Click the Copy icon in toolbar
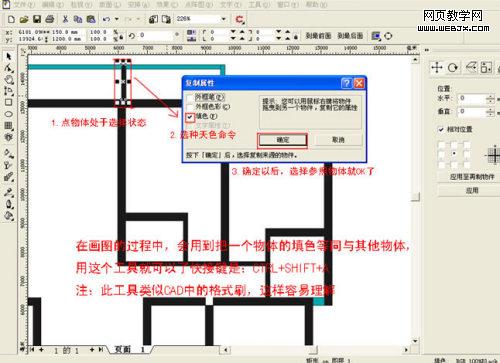 coord(78,19)
